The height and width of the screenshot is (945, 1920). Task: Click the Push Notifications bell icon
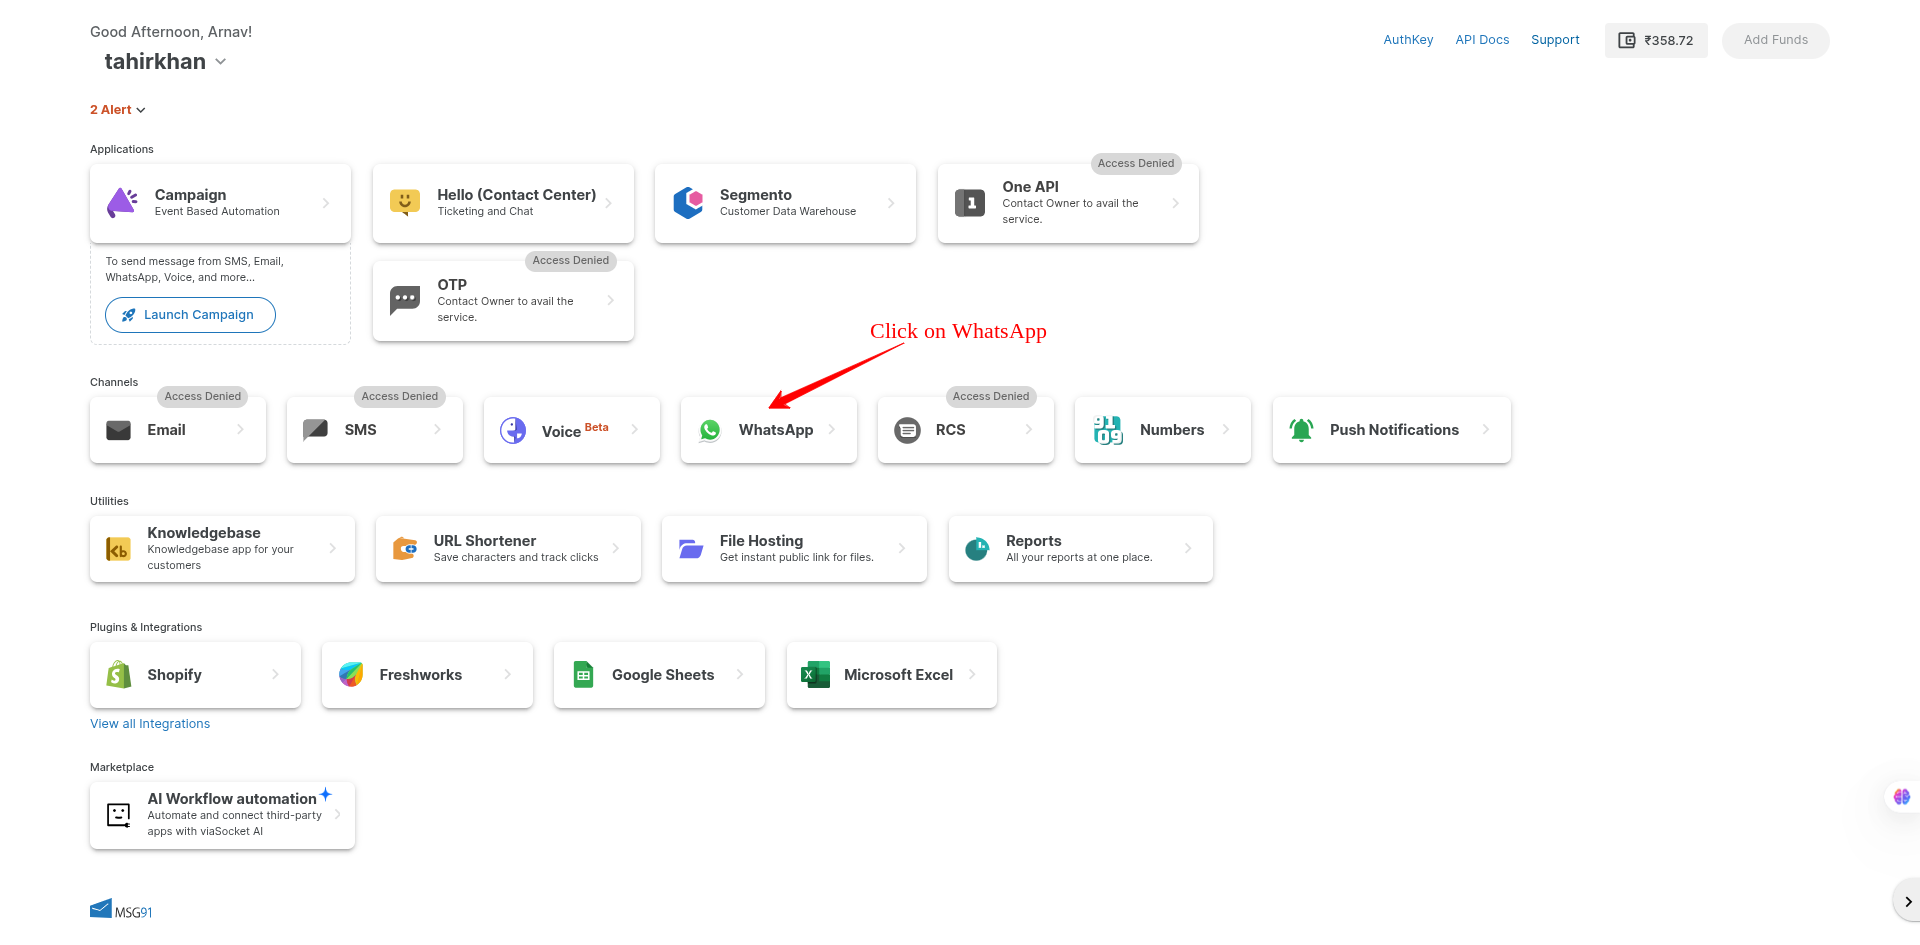(1301, 430)
